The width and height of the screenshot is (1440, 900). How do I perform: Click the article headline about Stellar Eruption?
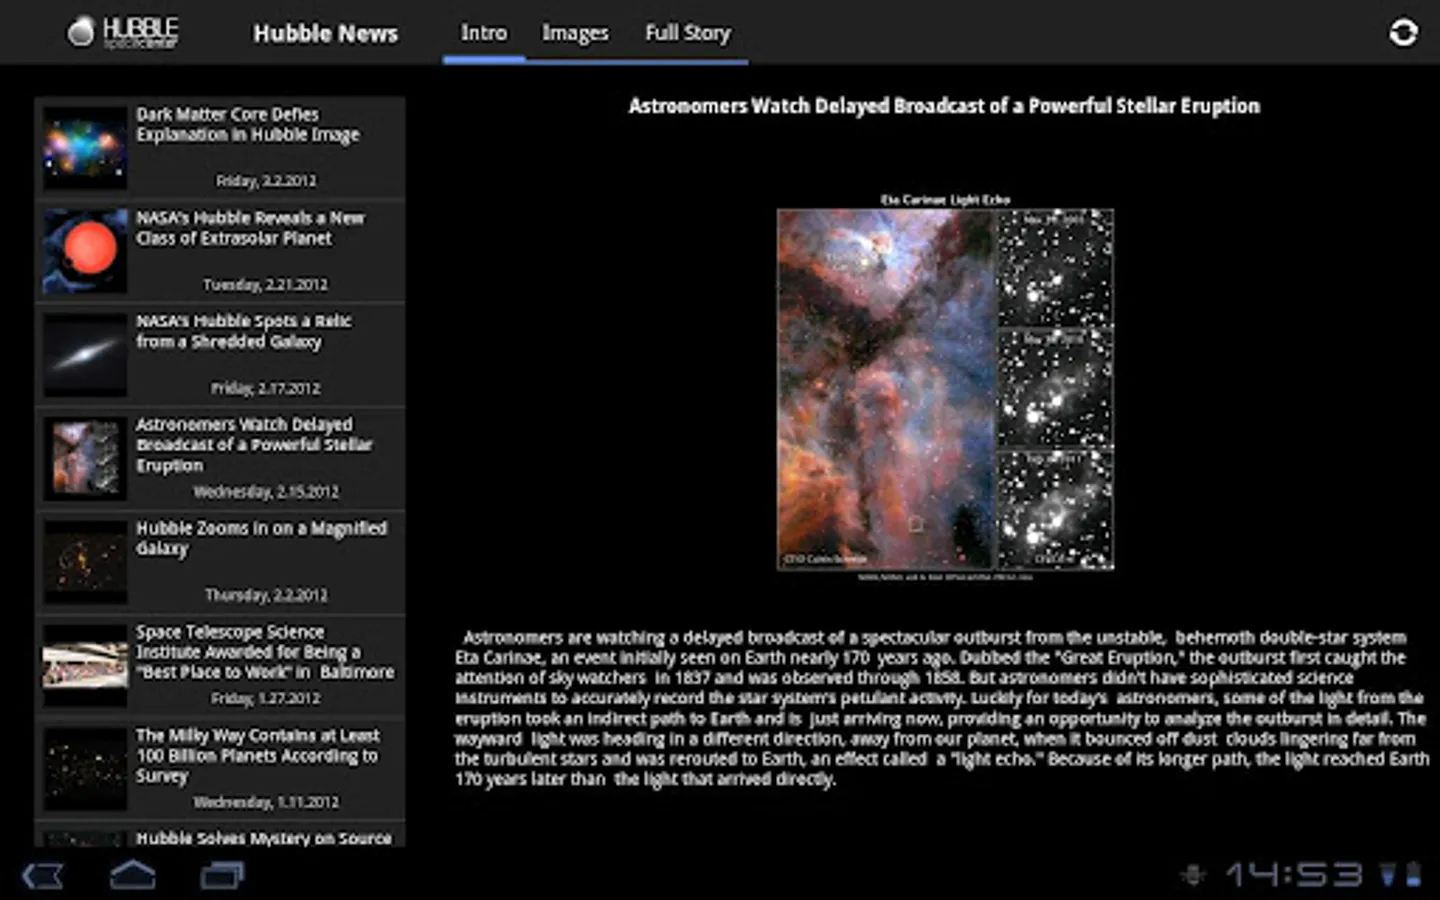click(x=944, y=106)
